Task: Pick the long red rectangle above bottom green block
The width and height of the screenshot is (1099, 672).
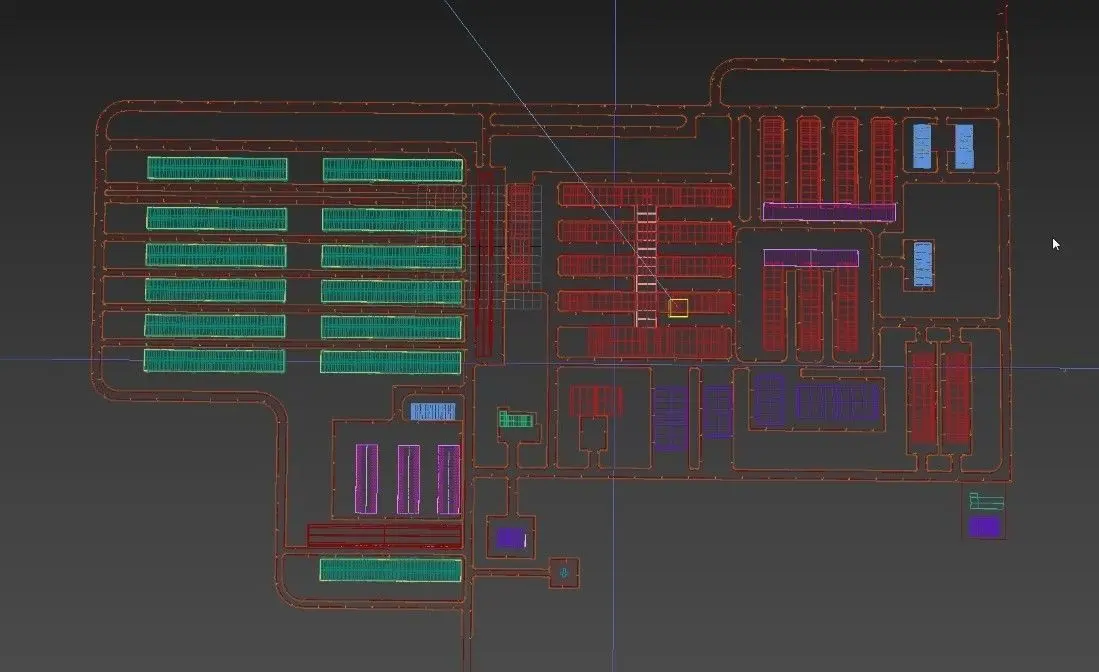Action: point(385,535)
